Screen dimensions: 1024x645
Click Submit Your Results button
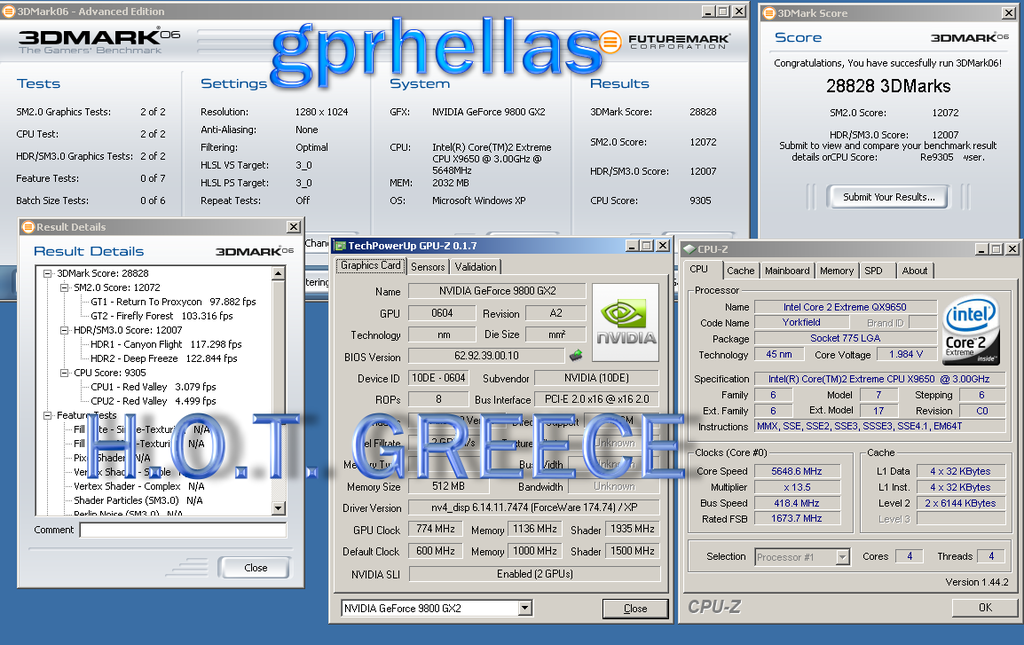click(888, 197)
